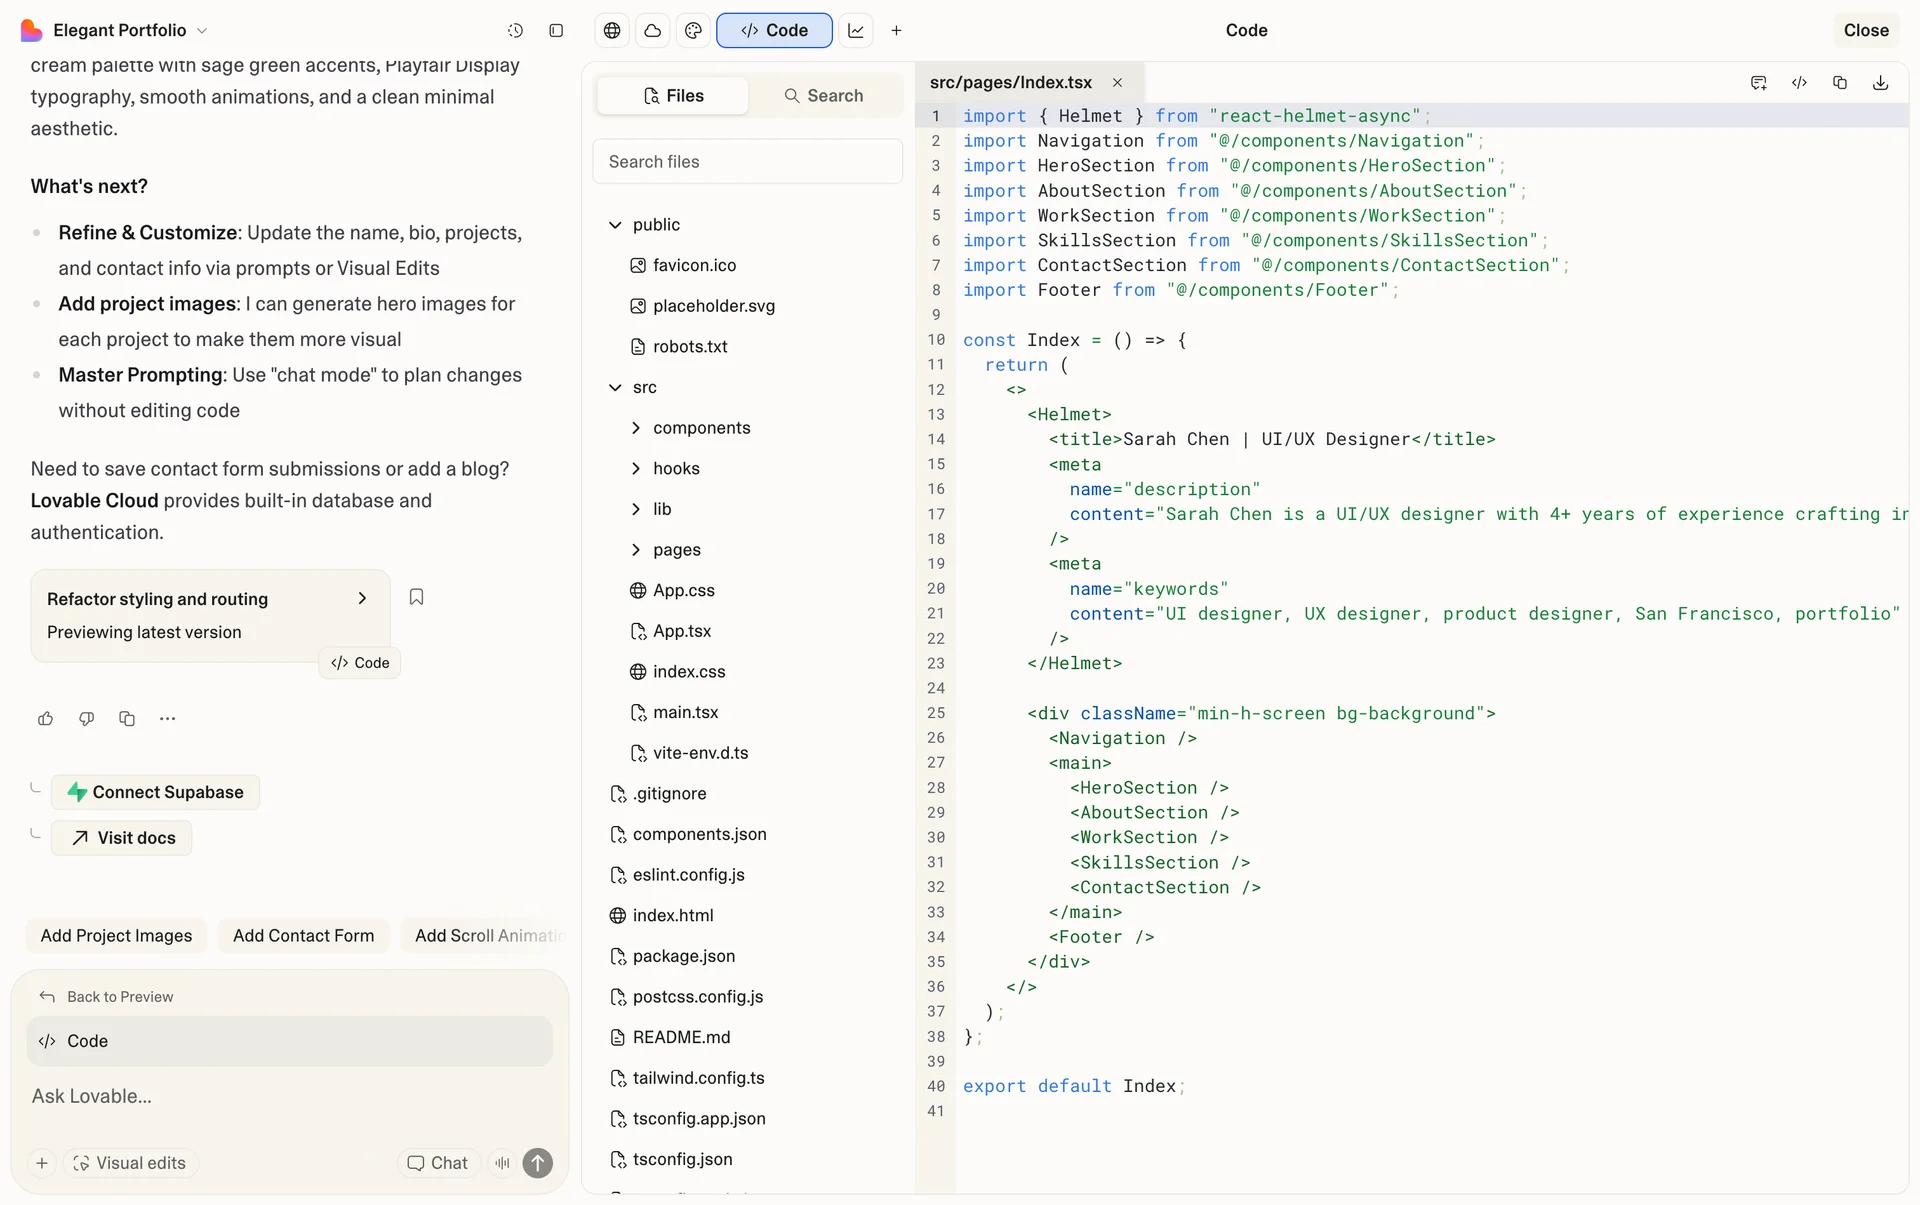This screenshot has height=1205, width=1920.
Task: Click the Search files input field
Action: [747, 162]
